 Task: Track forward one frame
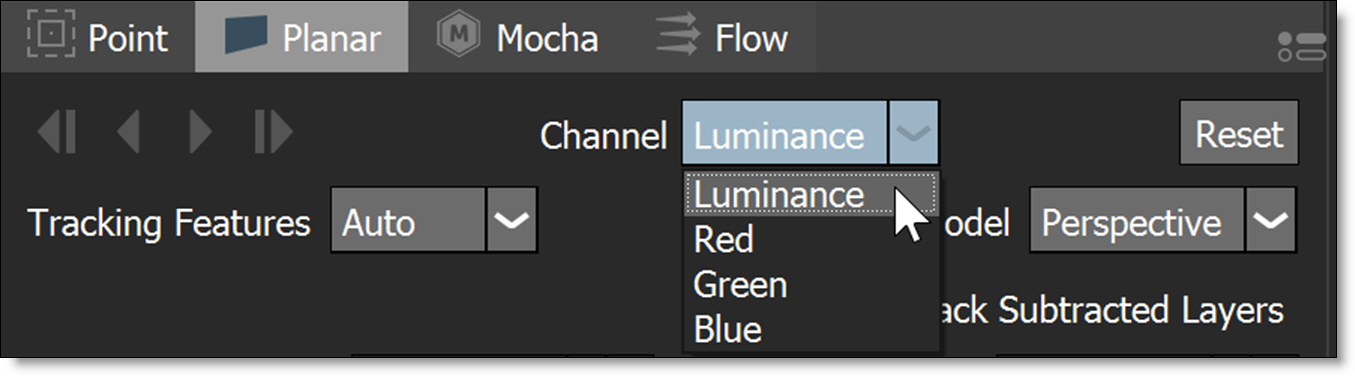[x=200, y=132]
